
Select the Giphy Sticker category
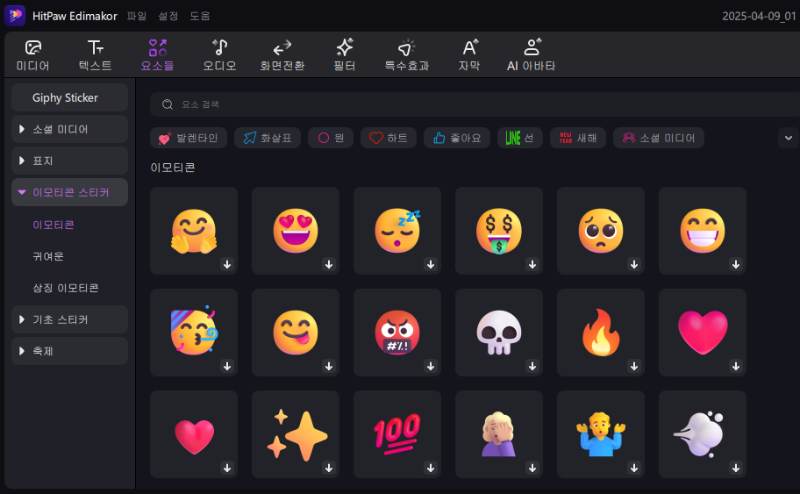69,97
